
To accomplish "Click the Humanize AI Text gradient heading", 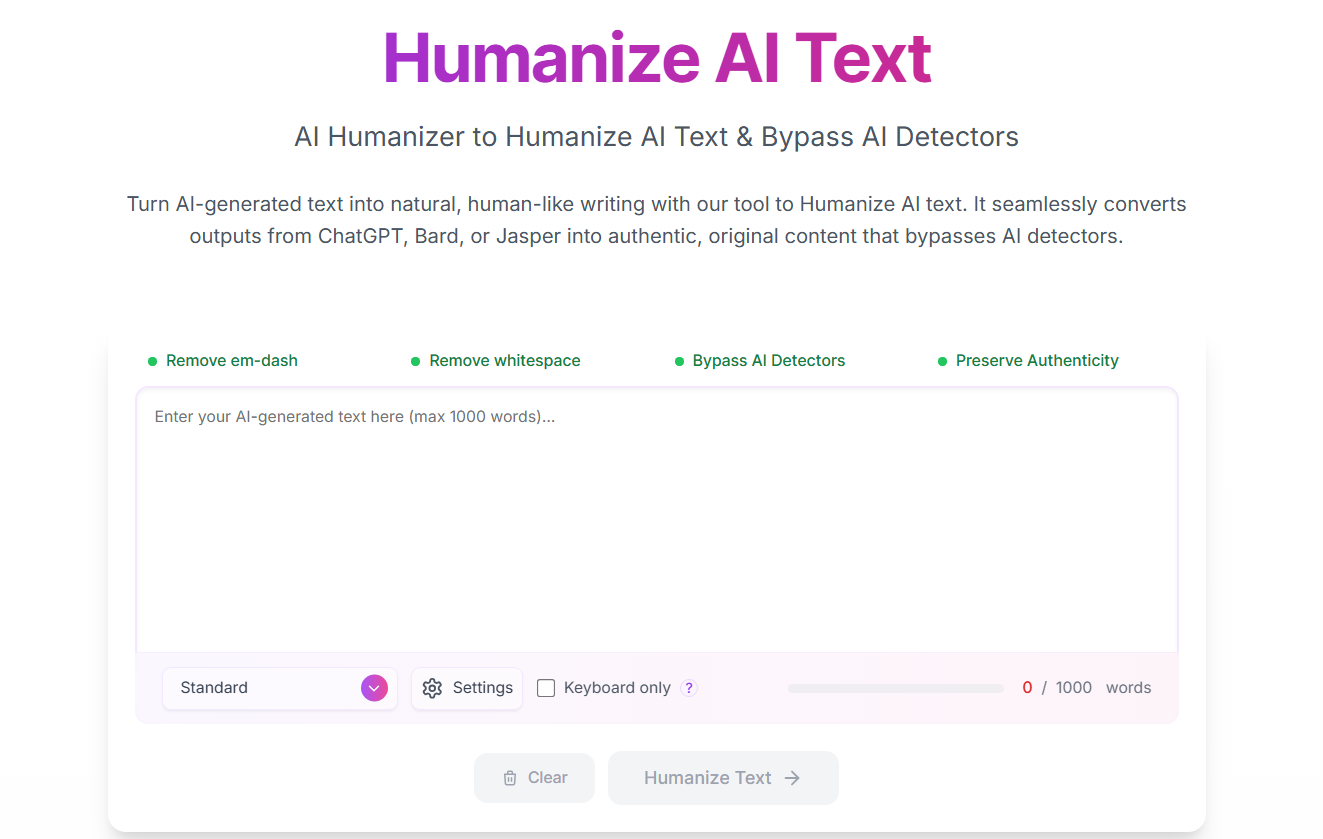I will [657, 58].
